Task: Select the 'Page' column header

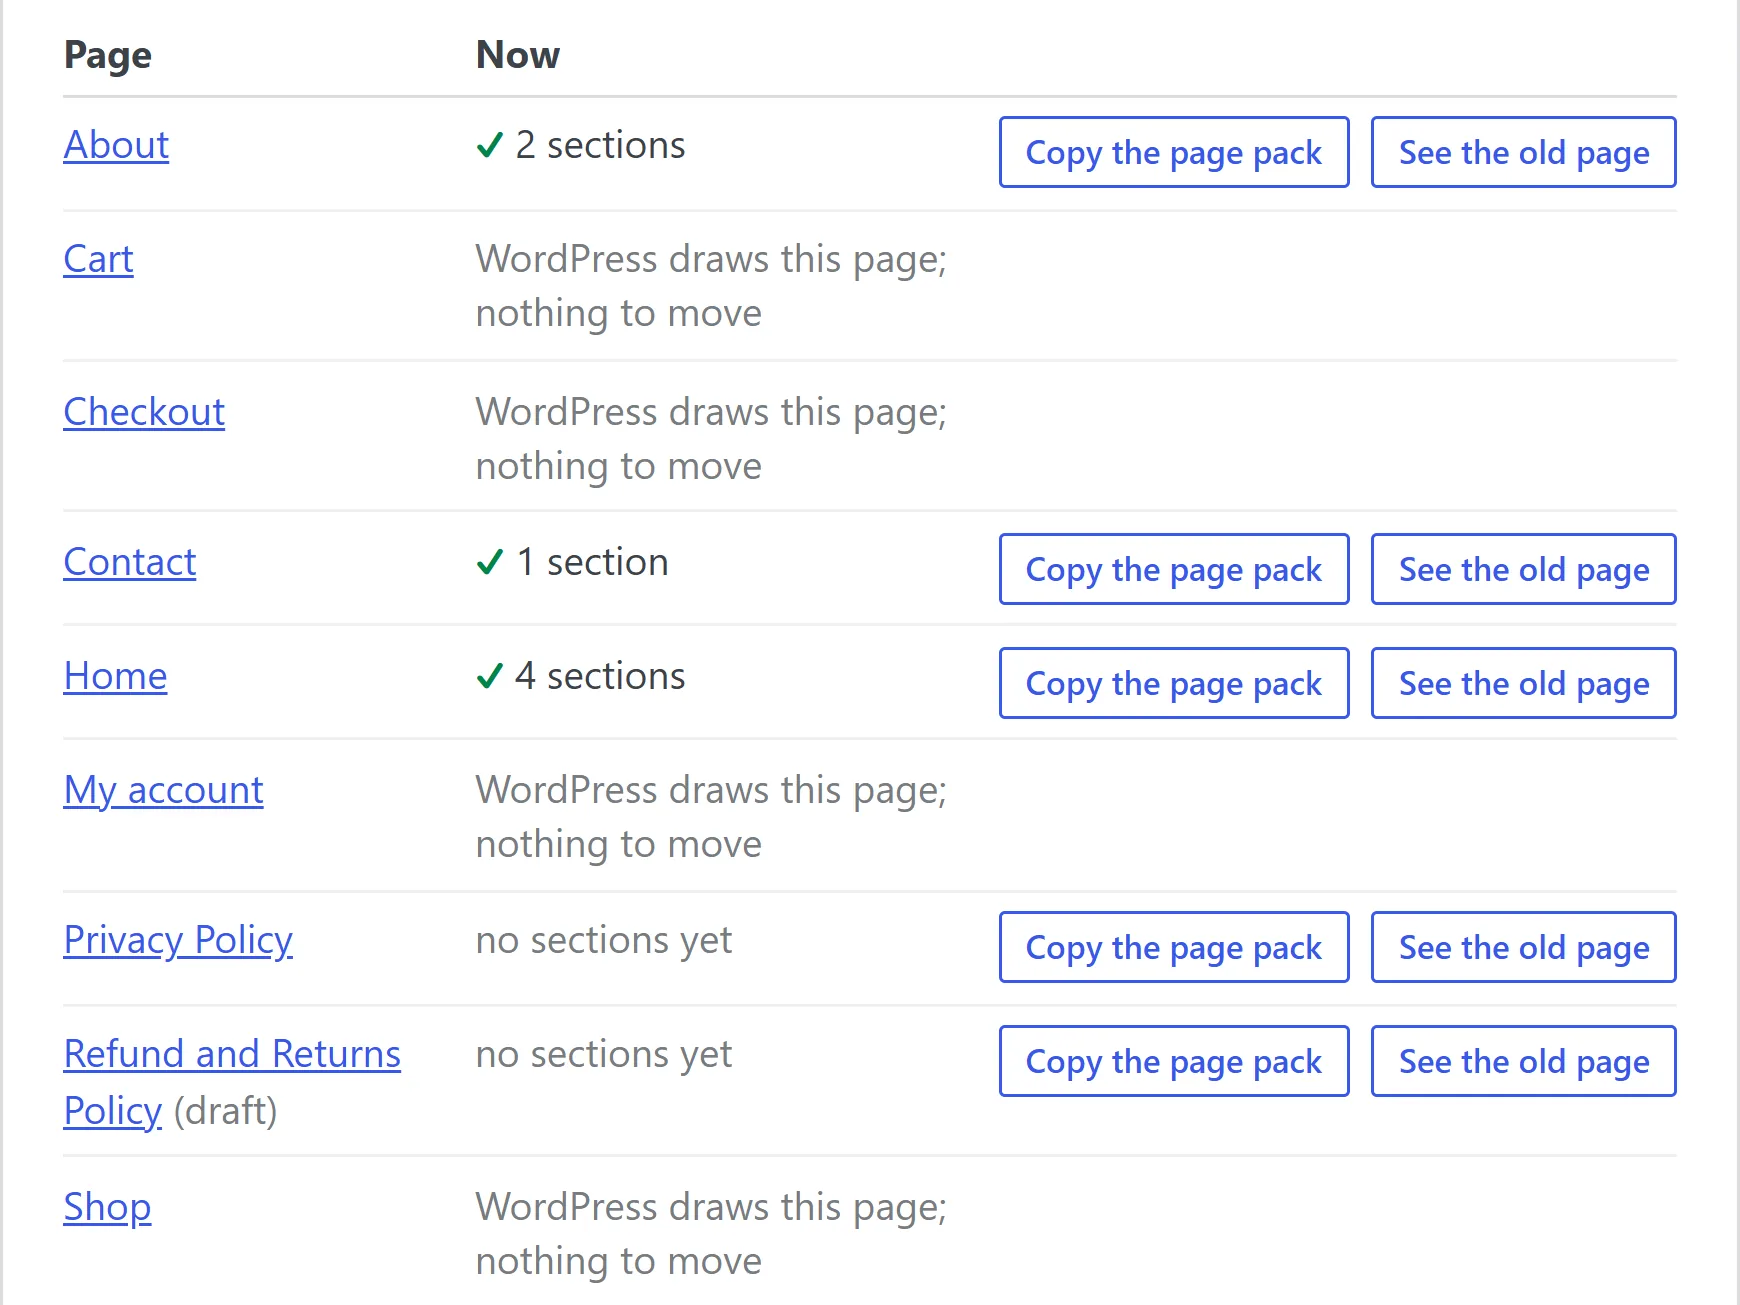Action: point(108,55)
